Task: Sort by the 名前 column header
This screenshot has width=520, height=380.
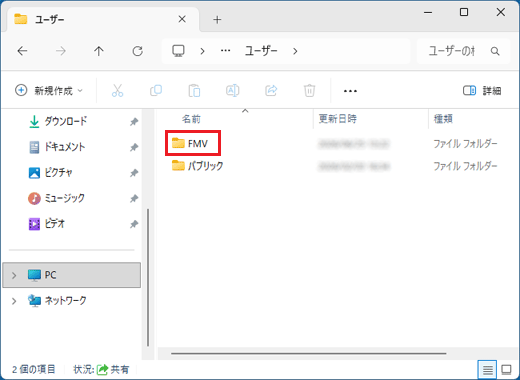Action: pyautogui.click(x=191, y=119)
